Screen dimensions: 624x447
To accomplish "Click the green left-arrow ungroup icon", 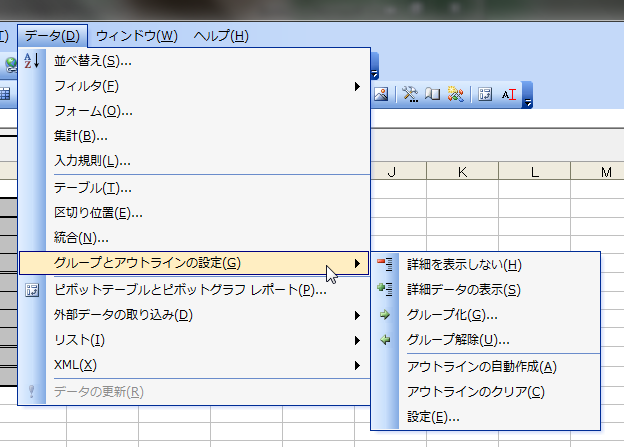I will coord(385,340).
